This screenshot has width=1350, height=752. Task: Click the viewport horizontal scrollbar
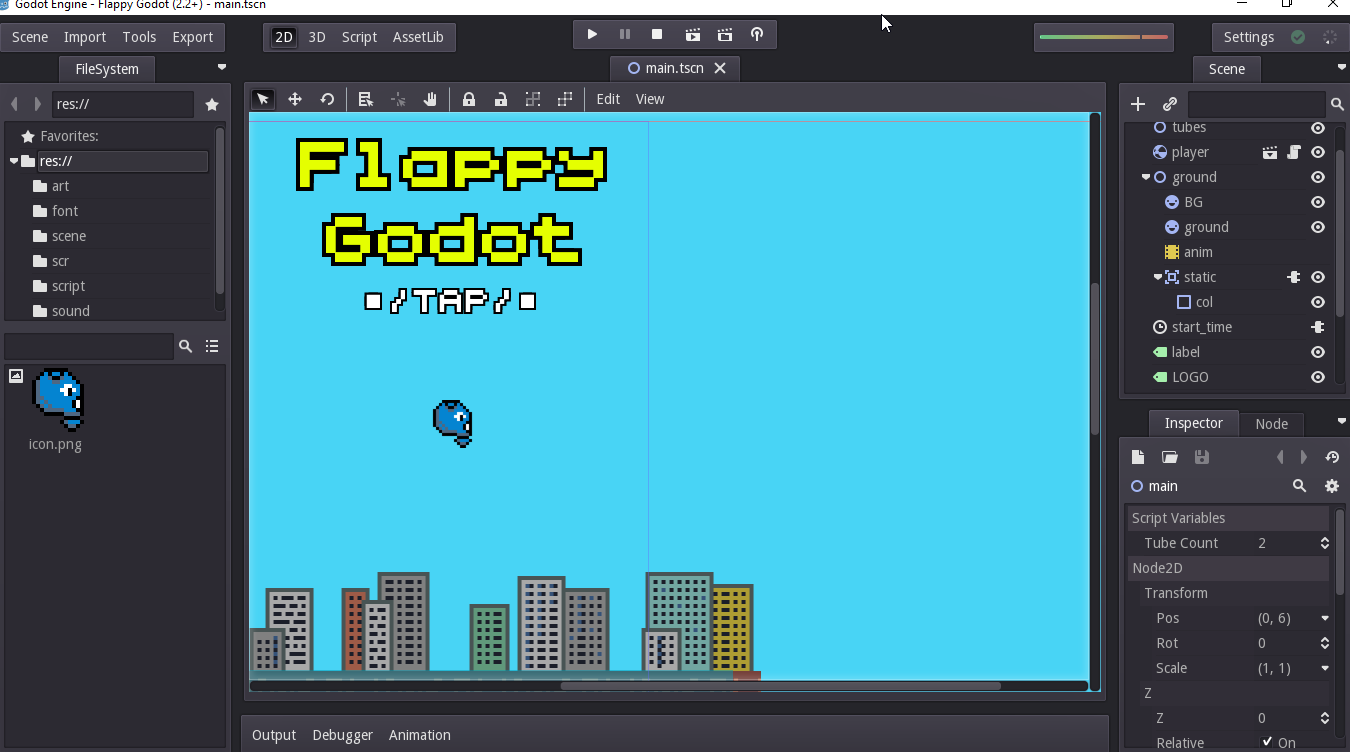pos(780,686)
